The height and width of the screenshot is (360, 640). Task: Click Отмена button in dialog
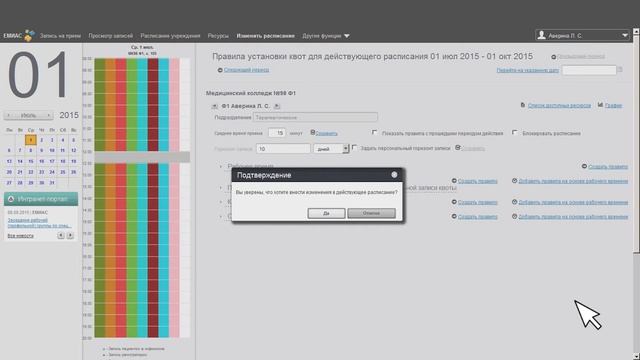coord(371,213)
